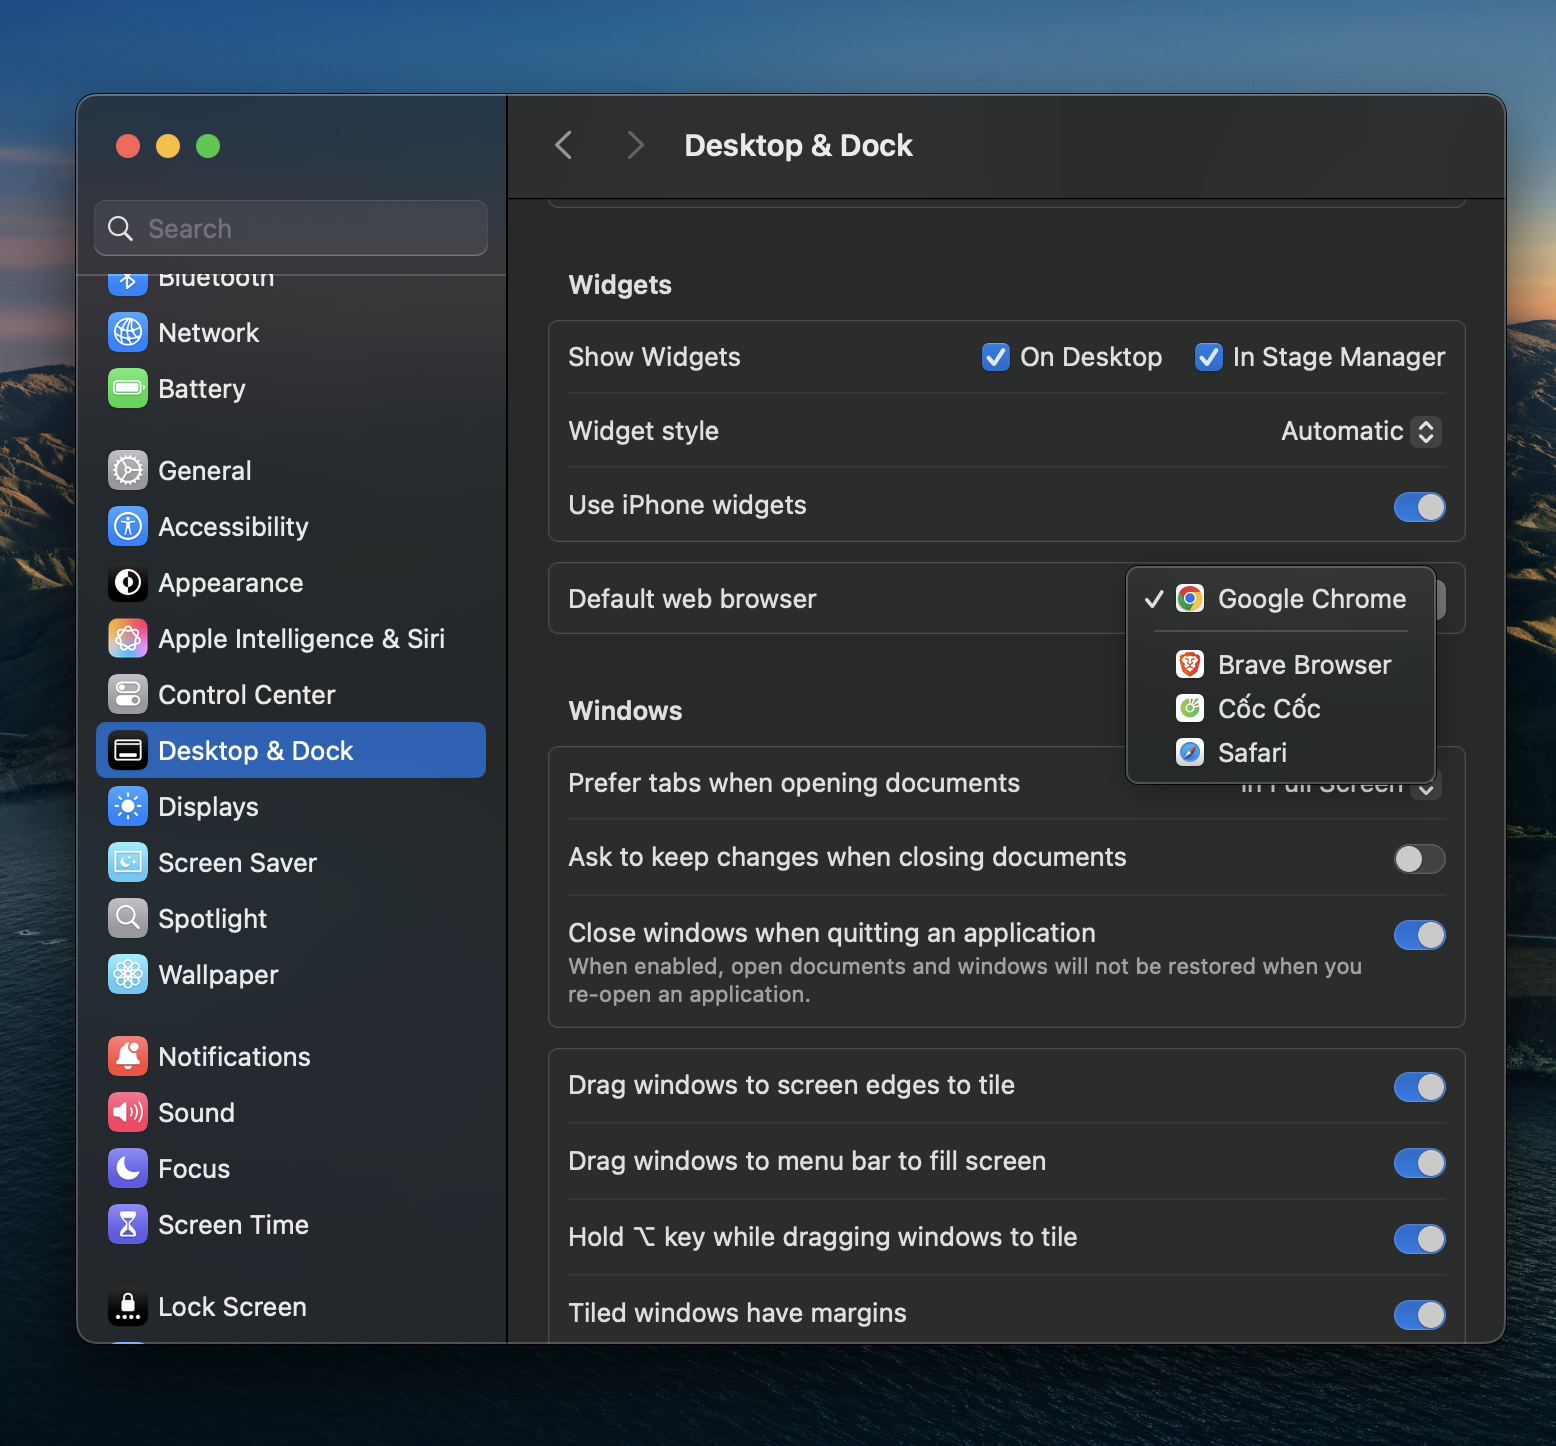Viewport: 1556px width, 1446px height.
Task: Open General settings label
Action: 205,470
